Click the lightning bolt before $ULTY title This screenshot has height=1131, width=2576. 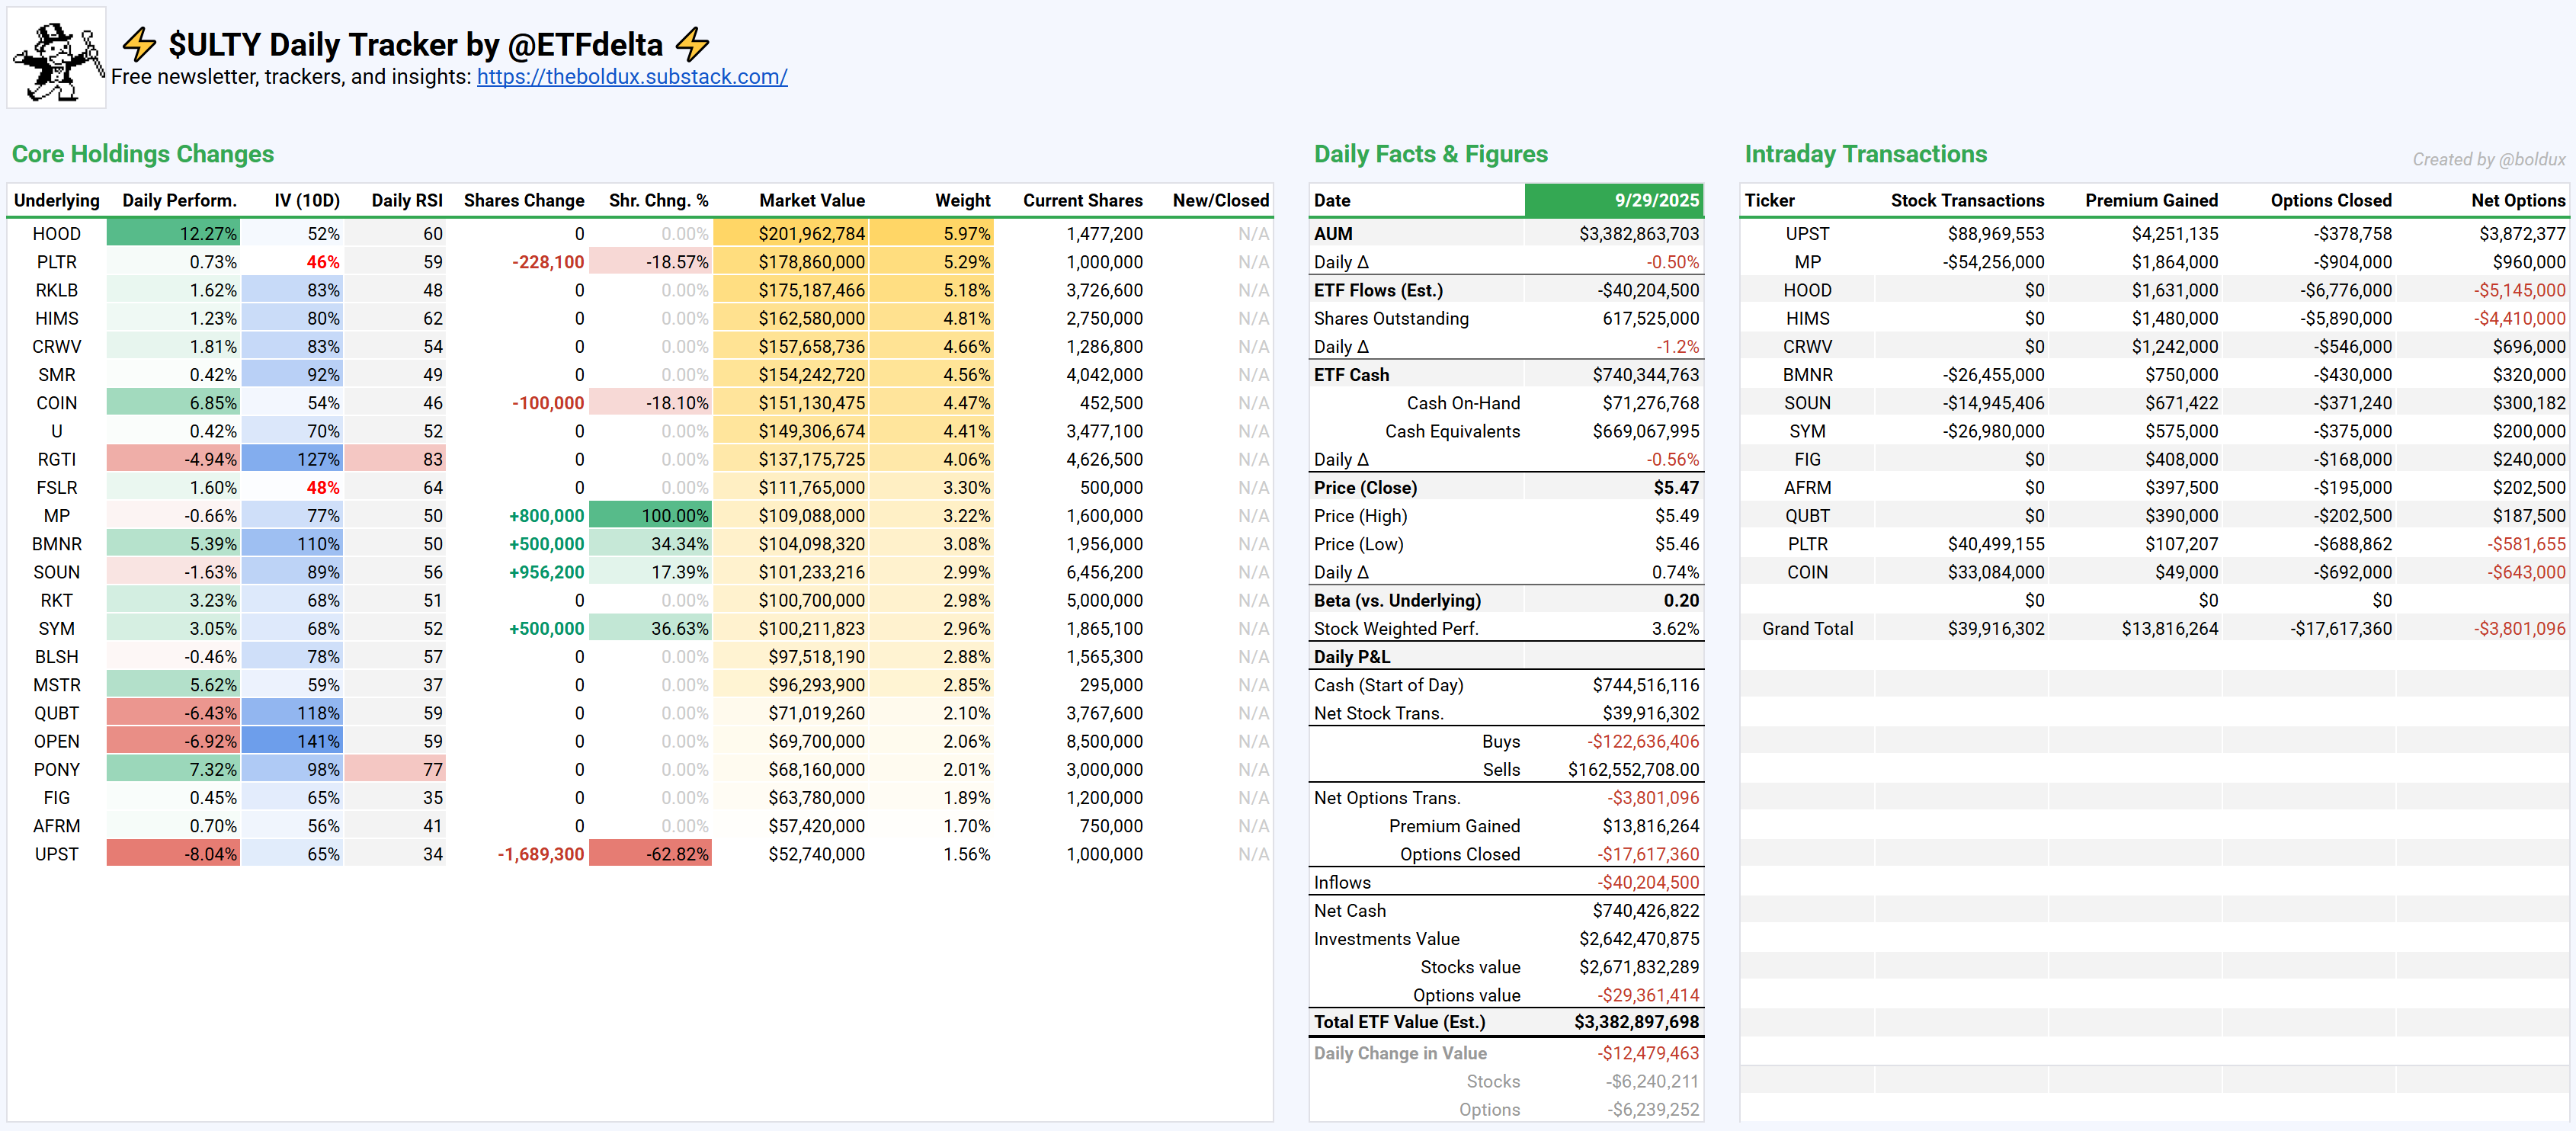[x=139, y=44]
